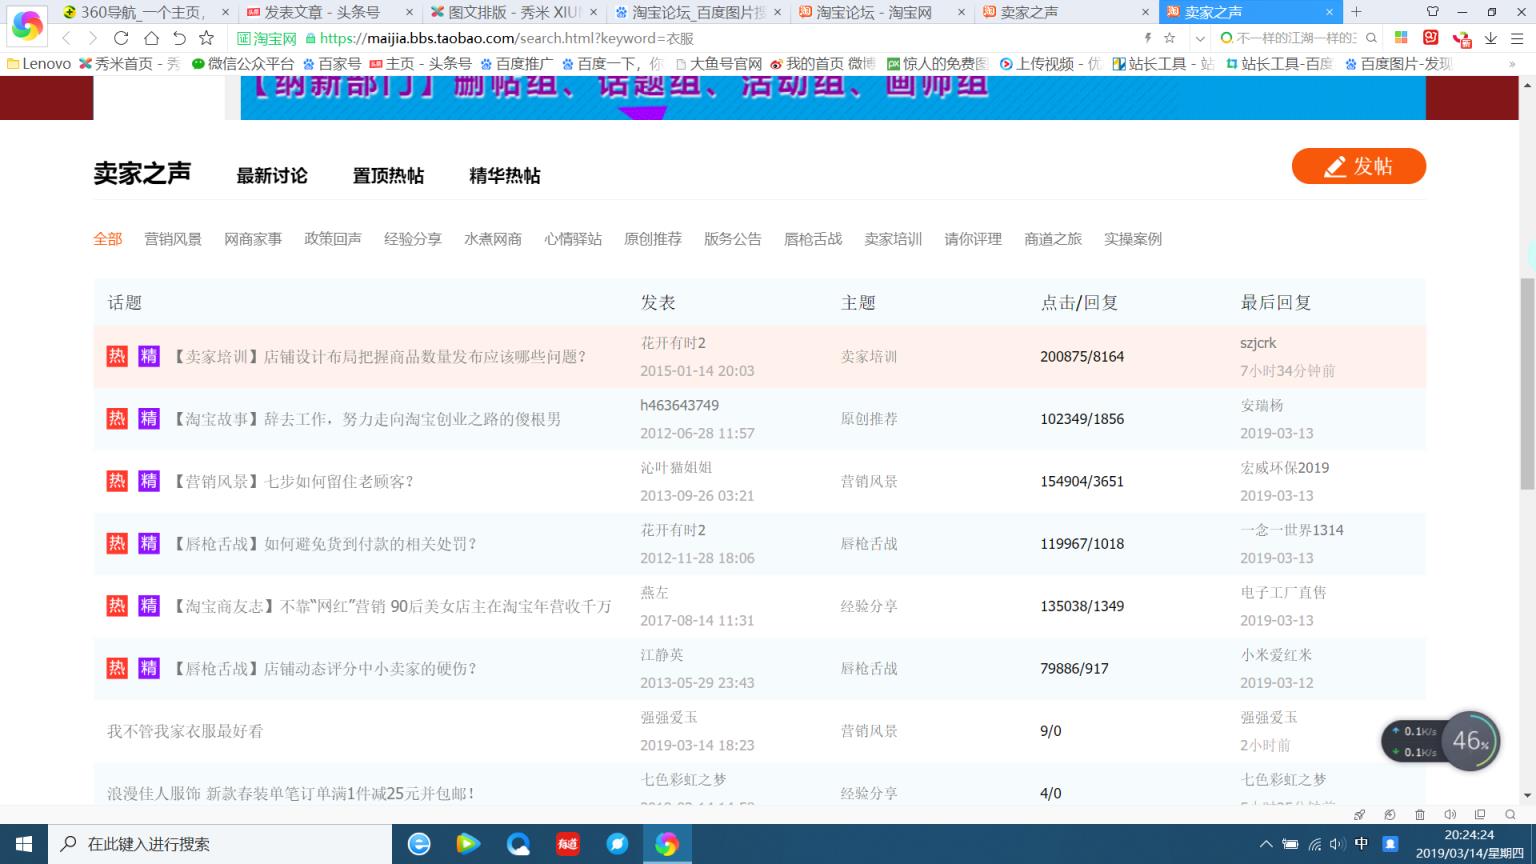The image size is (1536, 864).
Task: Click reply count 200875/8164
Action: (1082, 357)
